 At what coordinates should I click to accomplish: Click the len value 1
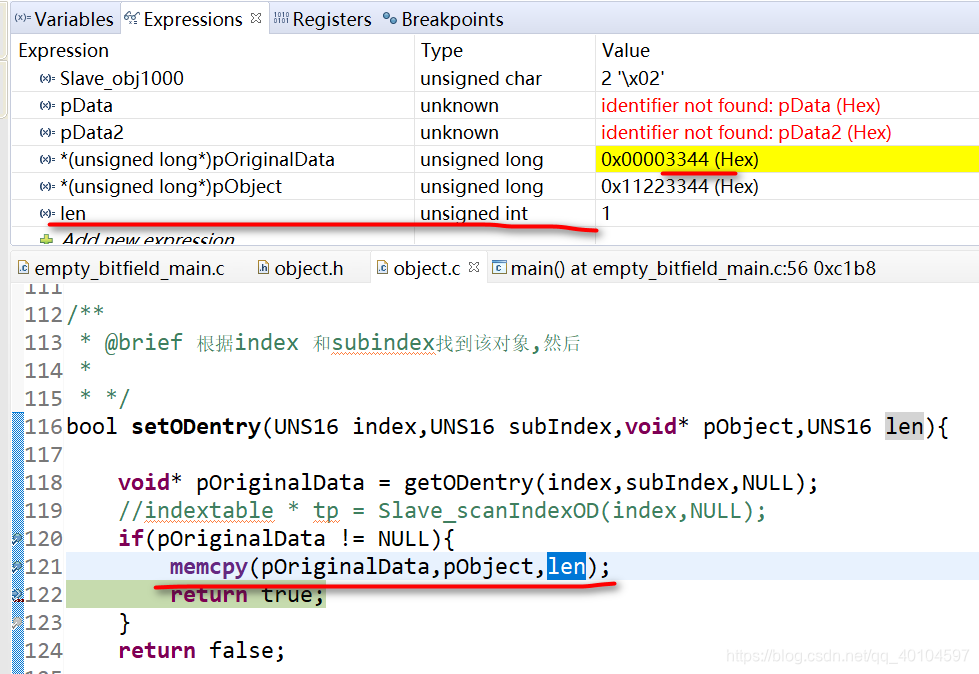click(x=606, y=213)
